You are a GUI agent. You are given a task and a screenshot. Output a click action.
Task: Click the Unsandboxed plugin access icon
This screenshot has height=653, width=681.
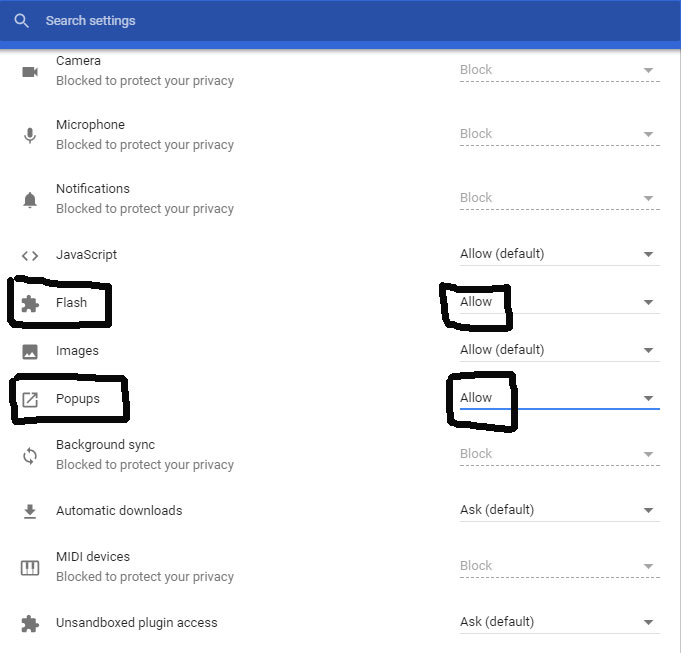point(30,623)
